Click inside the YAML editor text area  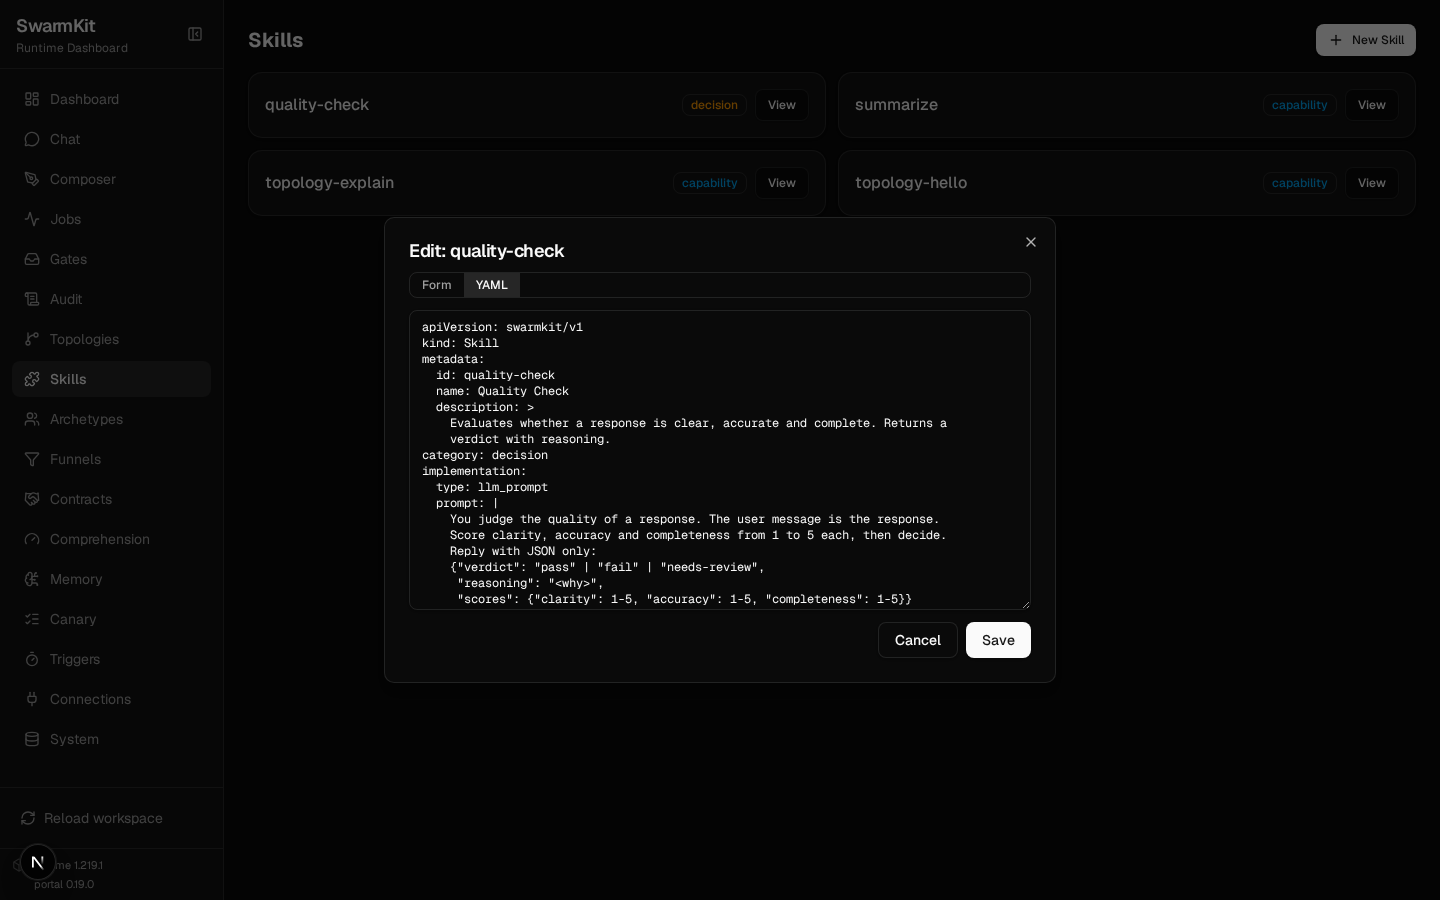point(720,460)
